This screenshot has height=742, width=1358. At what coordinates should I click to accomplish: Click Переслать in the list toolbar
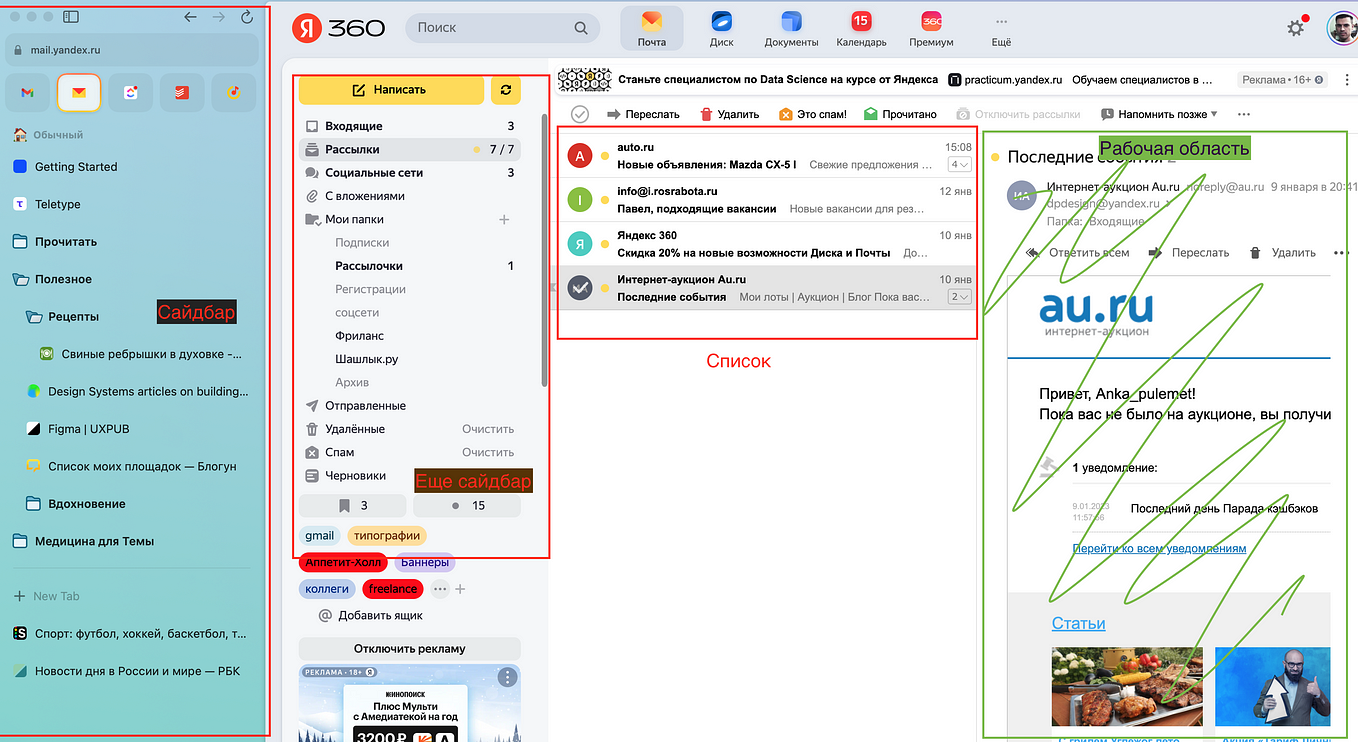point(642,114)
